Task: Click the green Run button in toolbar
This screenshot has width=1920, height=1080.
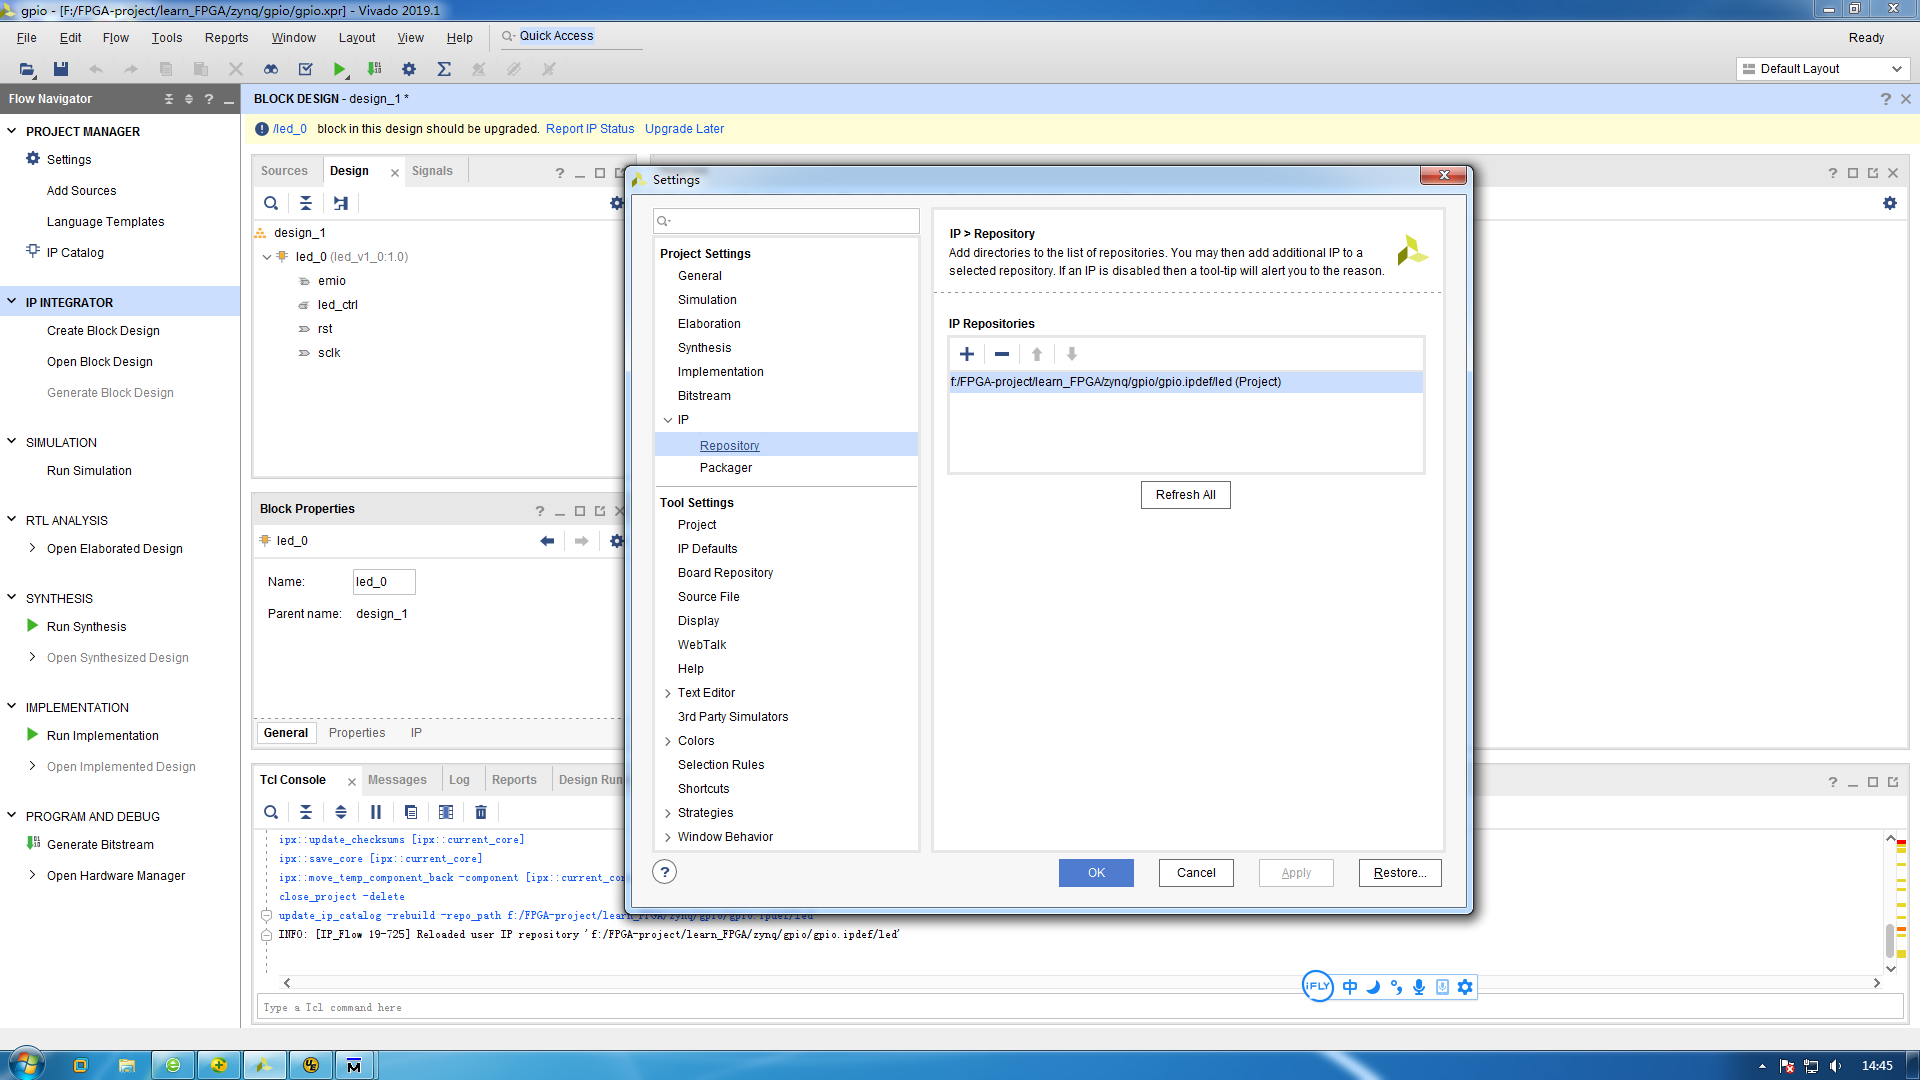Action: (x=339, y=69)
